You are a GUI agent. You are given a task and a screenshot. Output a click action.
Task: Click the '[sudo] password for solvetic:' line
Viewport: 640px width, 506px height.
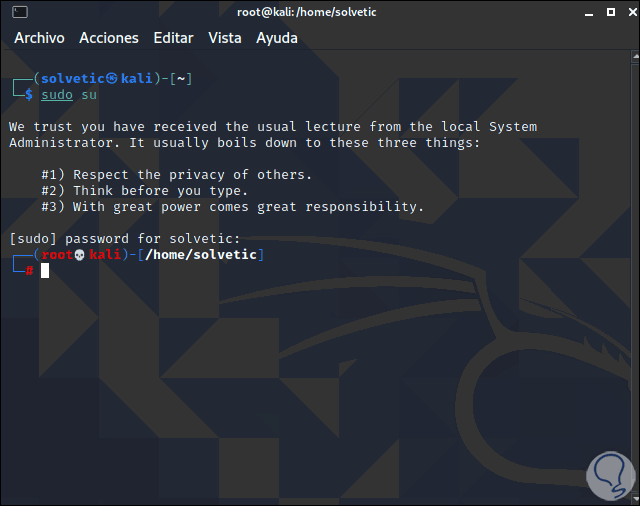[124, 239]
